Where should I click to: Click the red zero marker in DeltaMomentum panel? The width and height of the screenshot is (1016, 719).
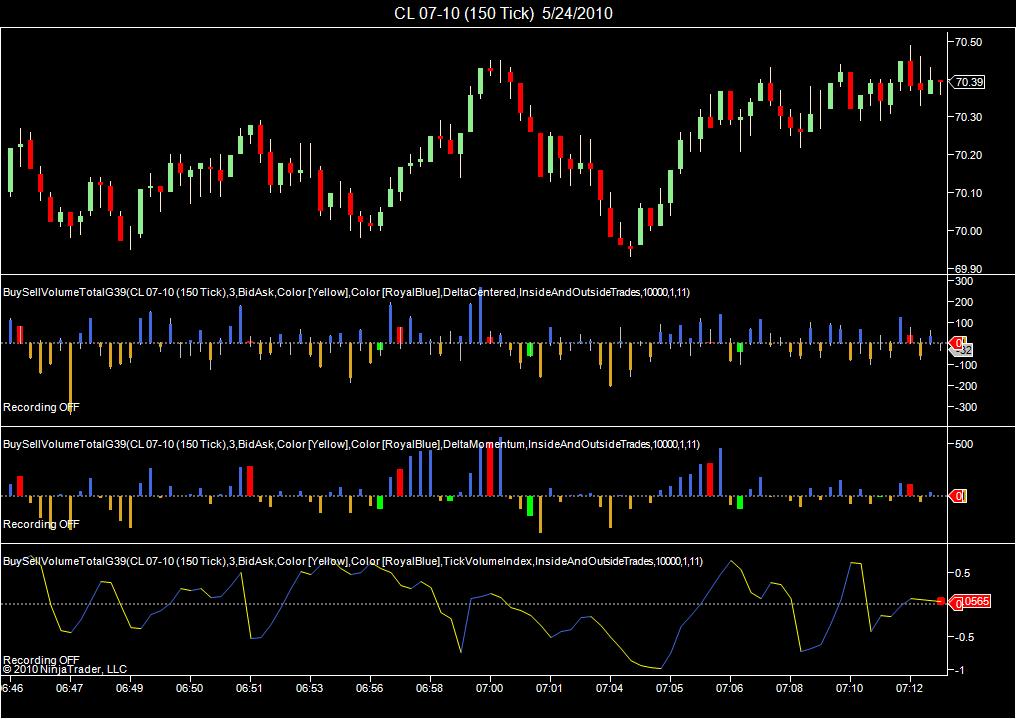tap(958, 496)
